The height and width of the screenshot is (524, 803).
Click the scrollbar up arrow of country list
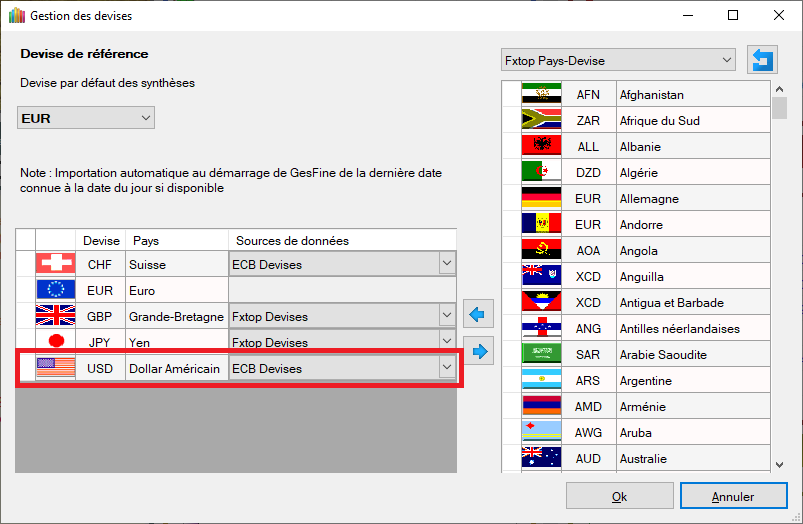[779, 89]
